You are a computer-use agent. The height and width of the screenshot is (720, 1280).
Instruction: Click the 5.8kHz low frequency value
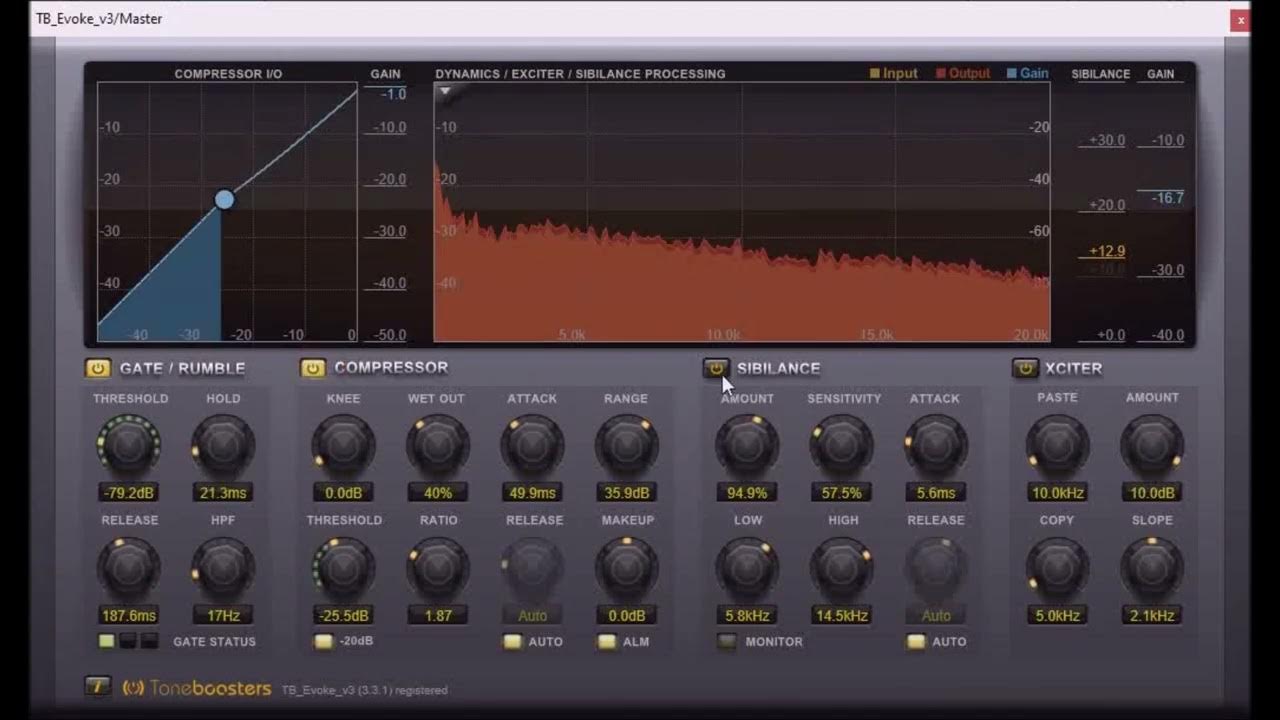coord(747,616)
